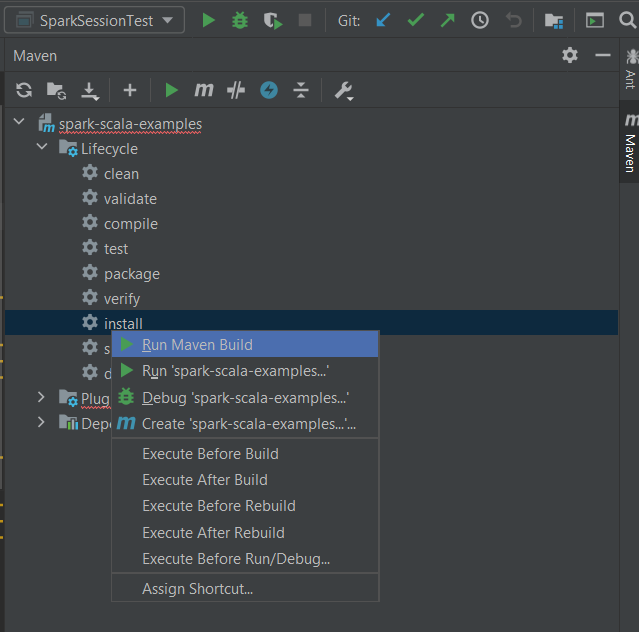
Task: Run SparkSessionTest with coverage
Action: click(x=273, y=20)
